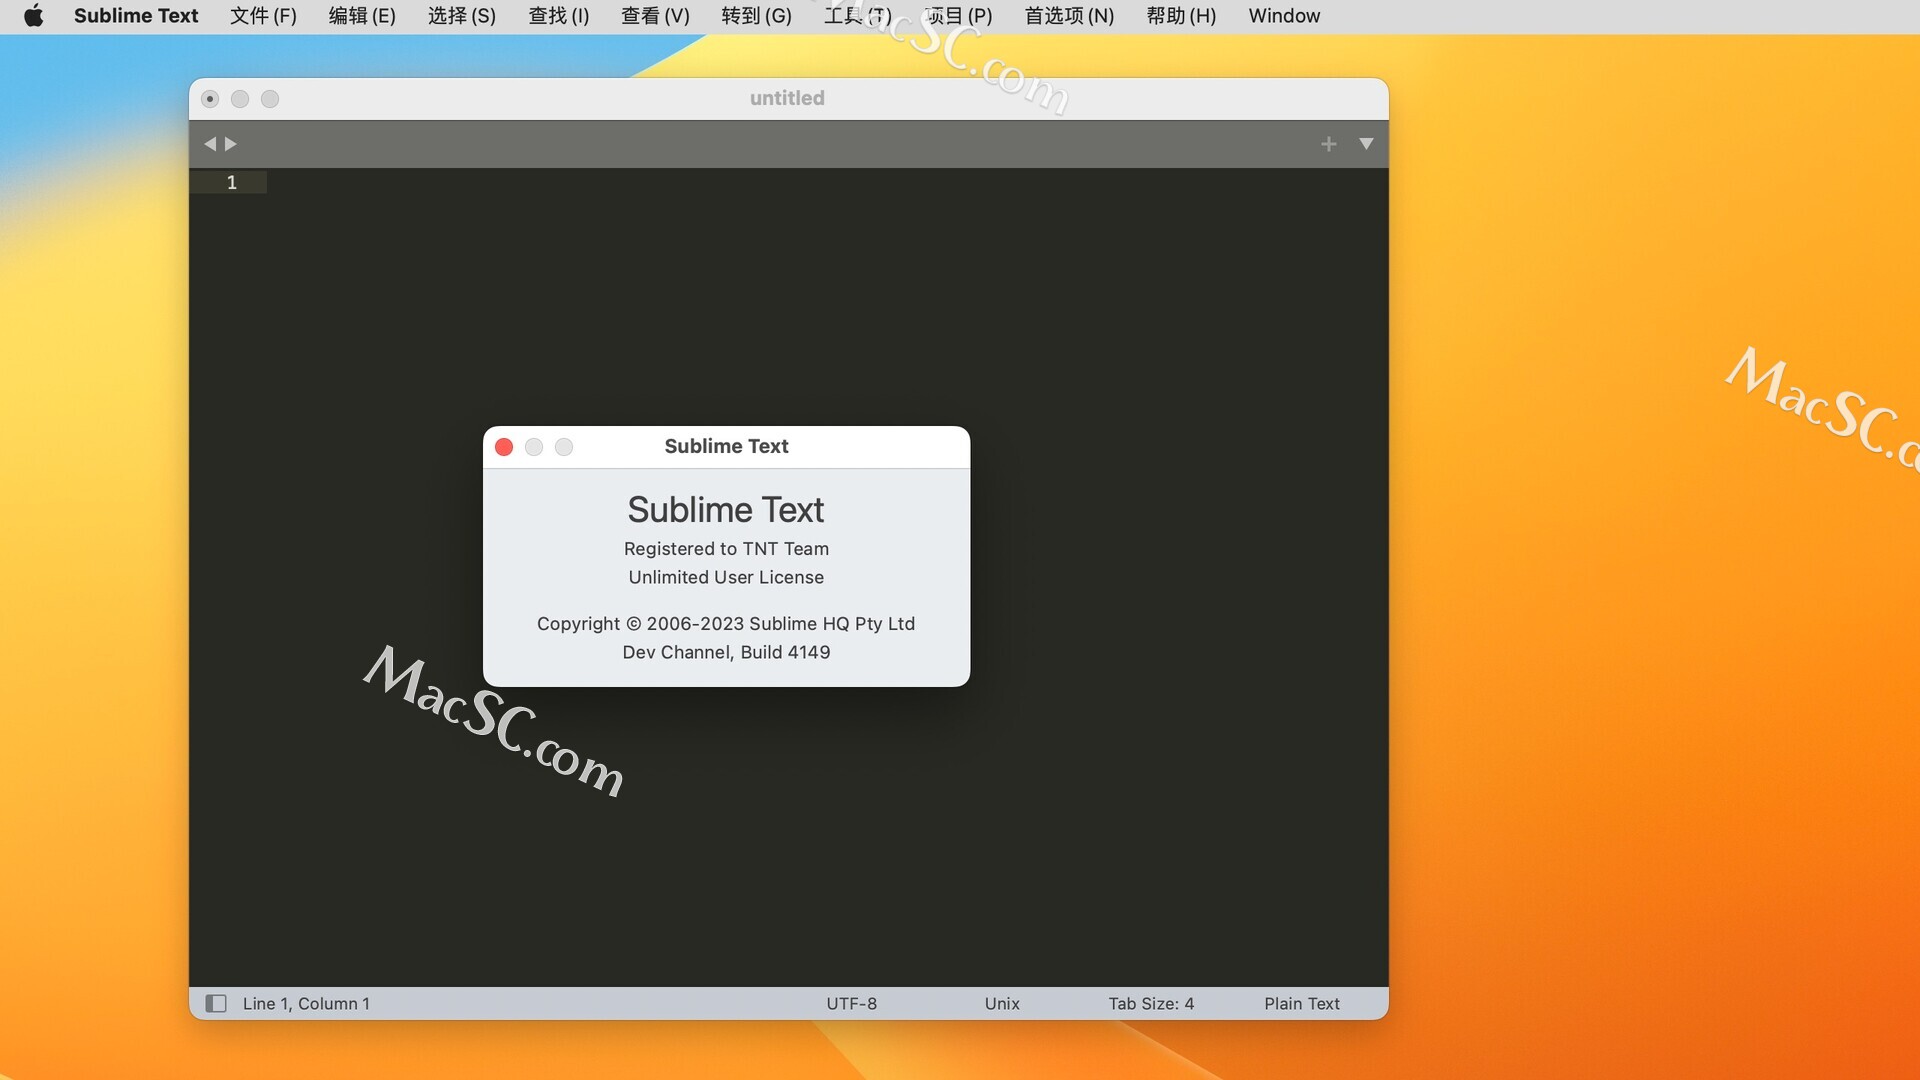Open the 转到 (G) menu
The width and height of the screenshot is (1920, 1080).
coord(756,16)
